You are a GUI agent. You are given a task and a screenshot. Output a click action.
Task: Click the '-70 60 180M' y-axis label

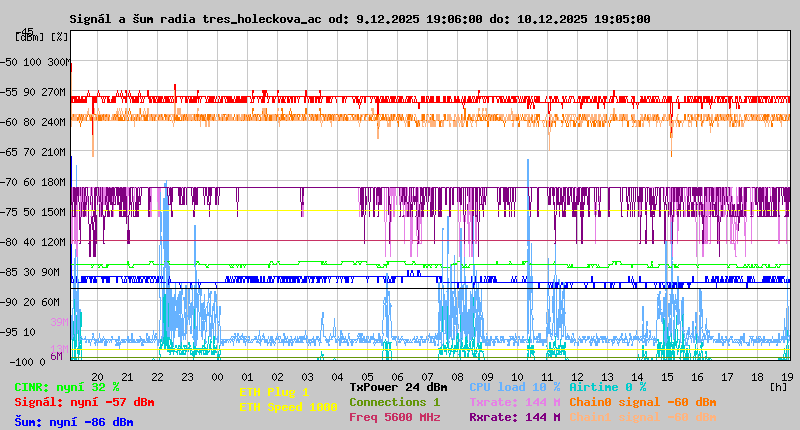click(x=33, y=182)
